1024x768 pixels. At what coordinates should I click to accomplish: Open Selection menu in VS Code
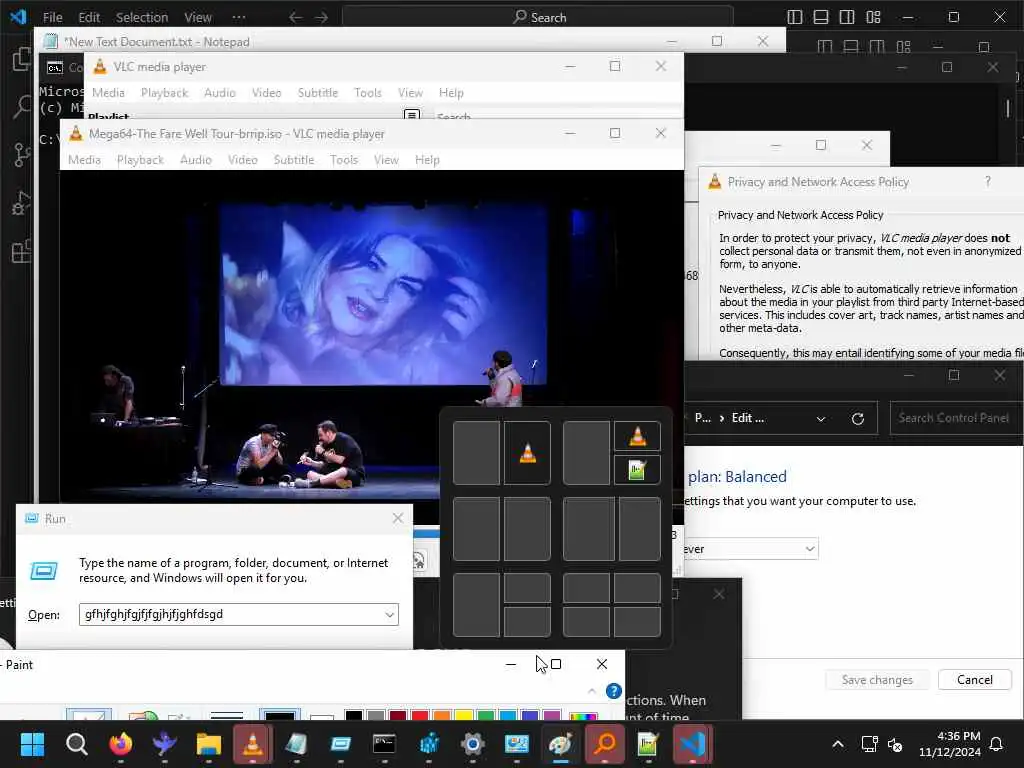click(x=142, y=17)
